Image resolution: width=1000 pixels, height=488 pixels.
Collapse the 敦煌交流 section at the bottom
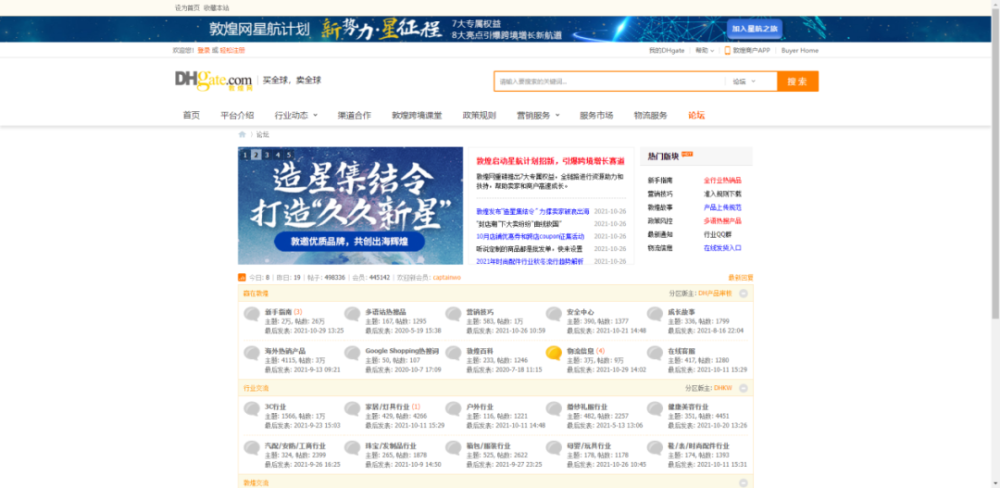pyautogui.click(x=744, y=483)
